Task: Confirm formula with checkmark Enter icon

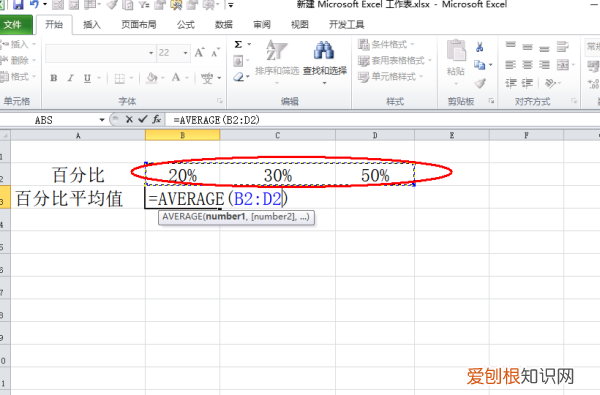Action: (143, 119)
